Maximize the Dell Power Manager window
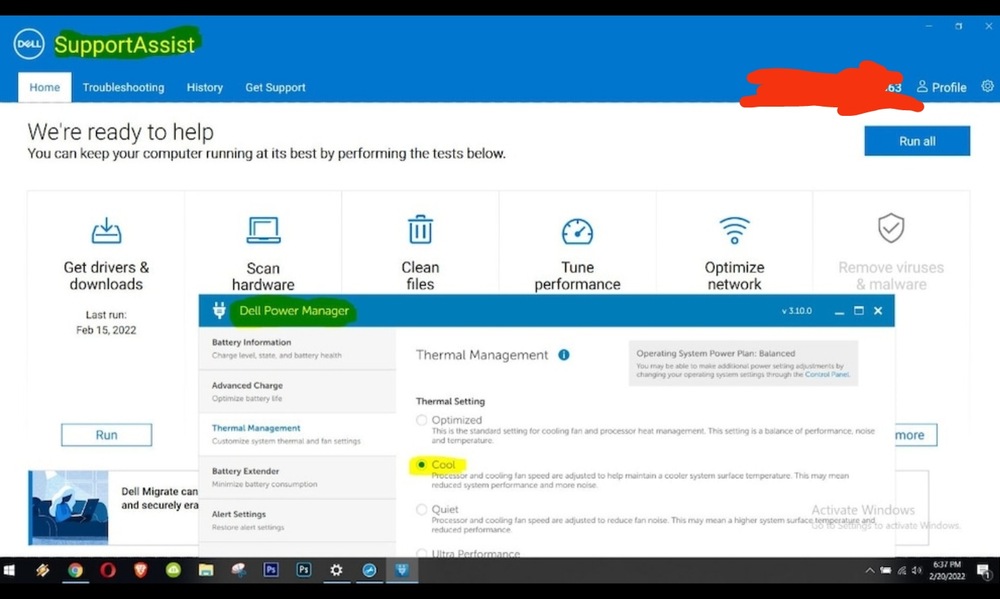 859,311
